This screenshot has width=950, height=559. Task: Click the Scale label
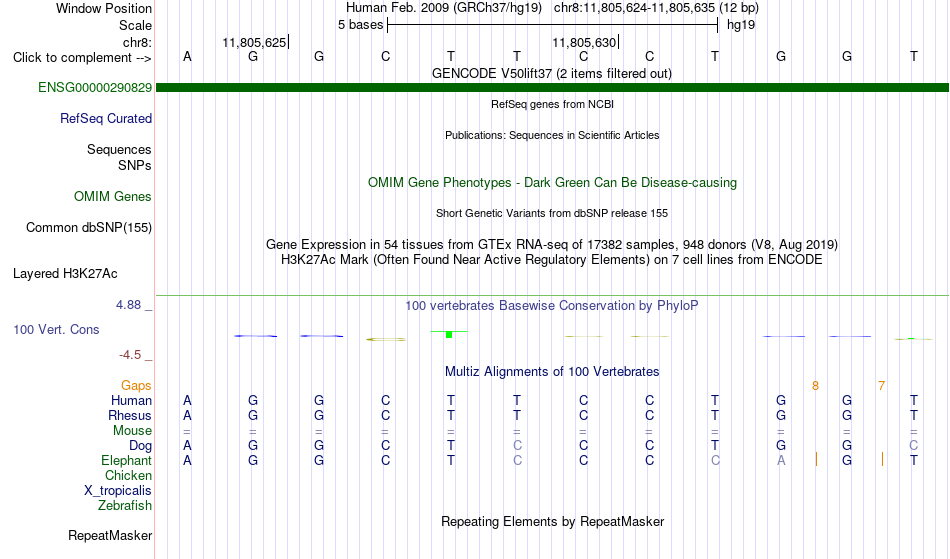(x=135, y=25)
